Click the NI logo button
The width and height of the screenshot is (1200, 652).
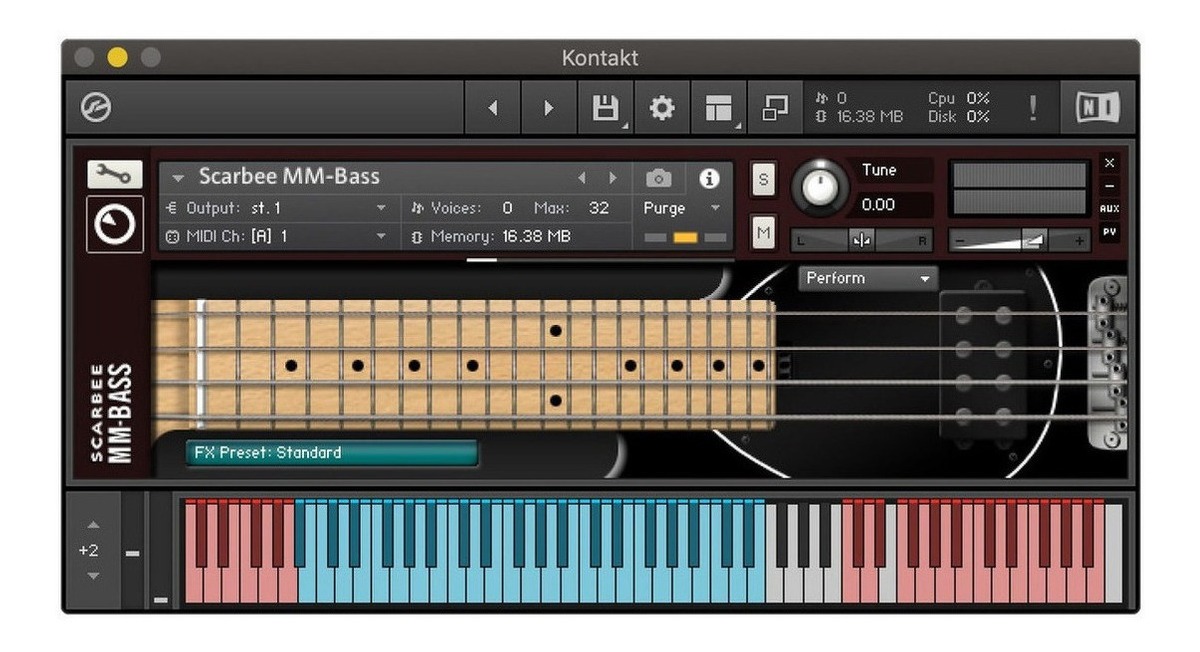pos(1097,107)
